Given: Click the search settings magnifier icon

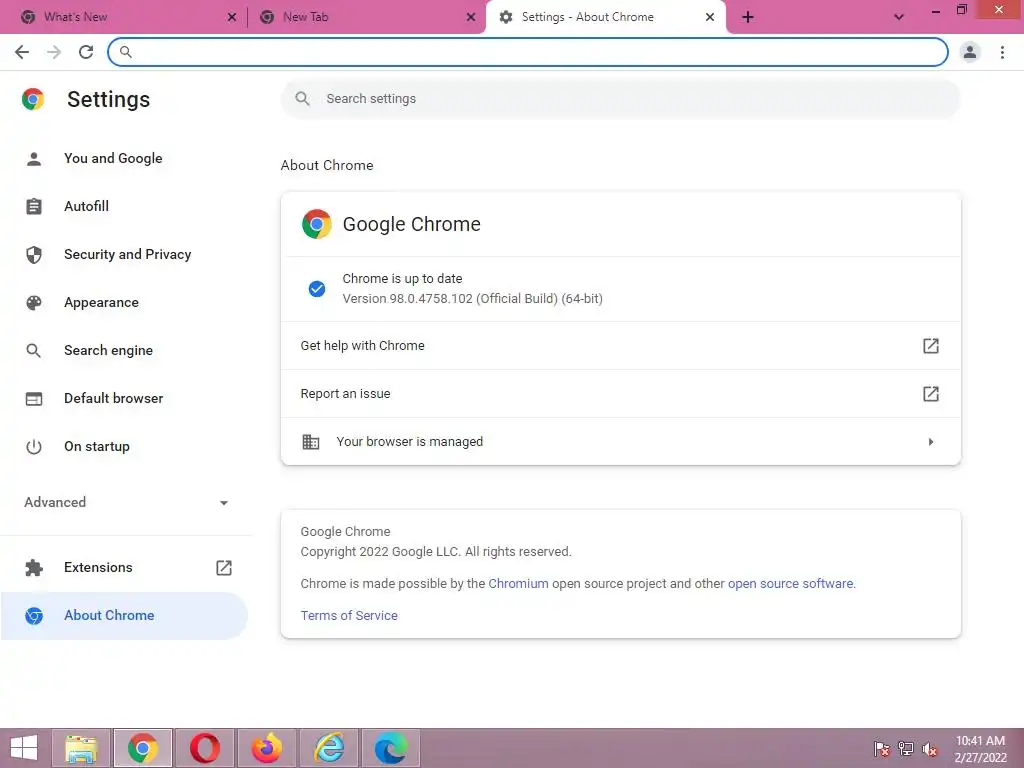Looking at the screenshot, I should [x=302, y=99].
